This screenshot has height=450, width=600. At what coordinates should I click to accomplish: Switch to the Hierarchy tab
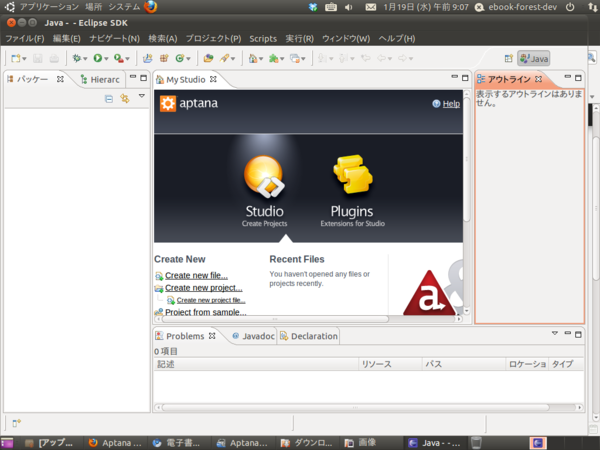point(100,80)
